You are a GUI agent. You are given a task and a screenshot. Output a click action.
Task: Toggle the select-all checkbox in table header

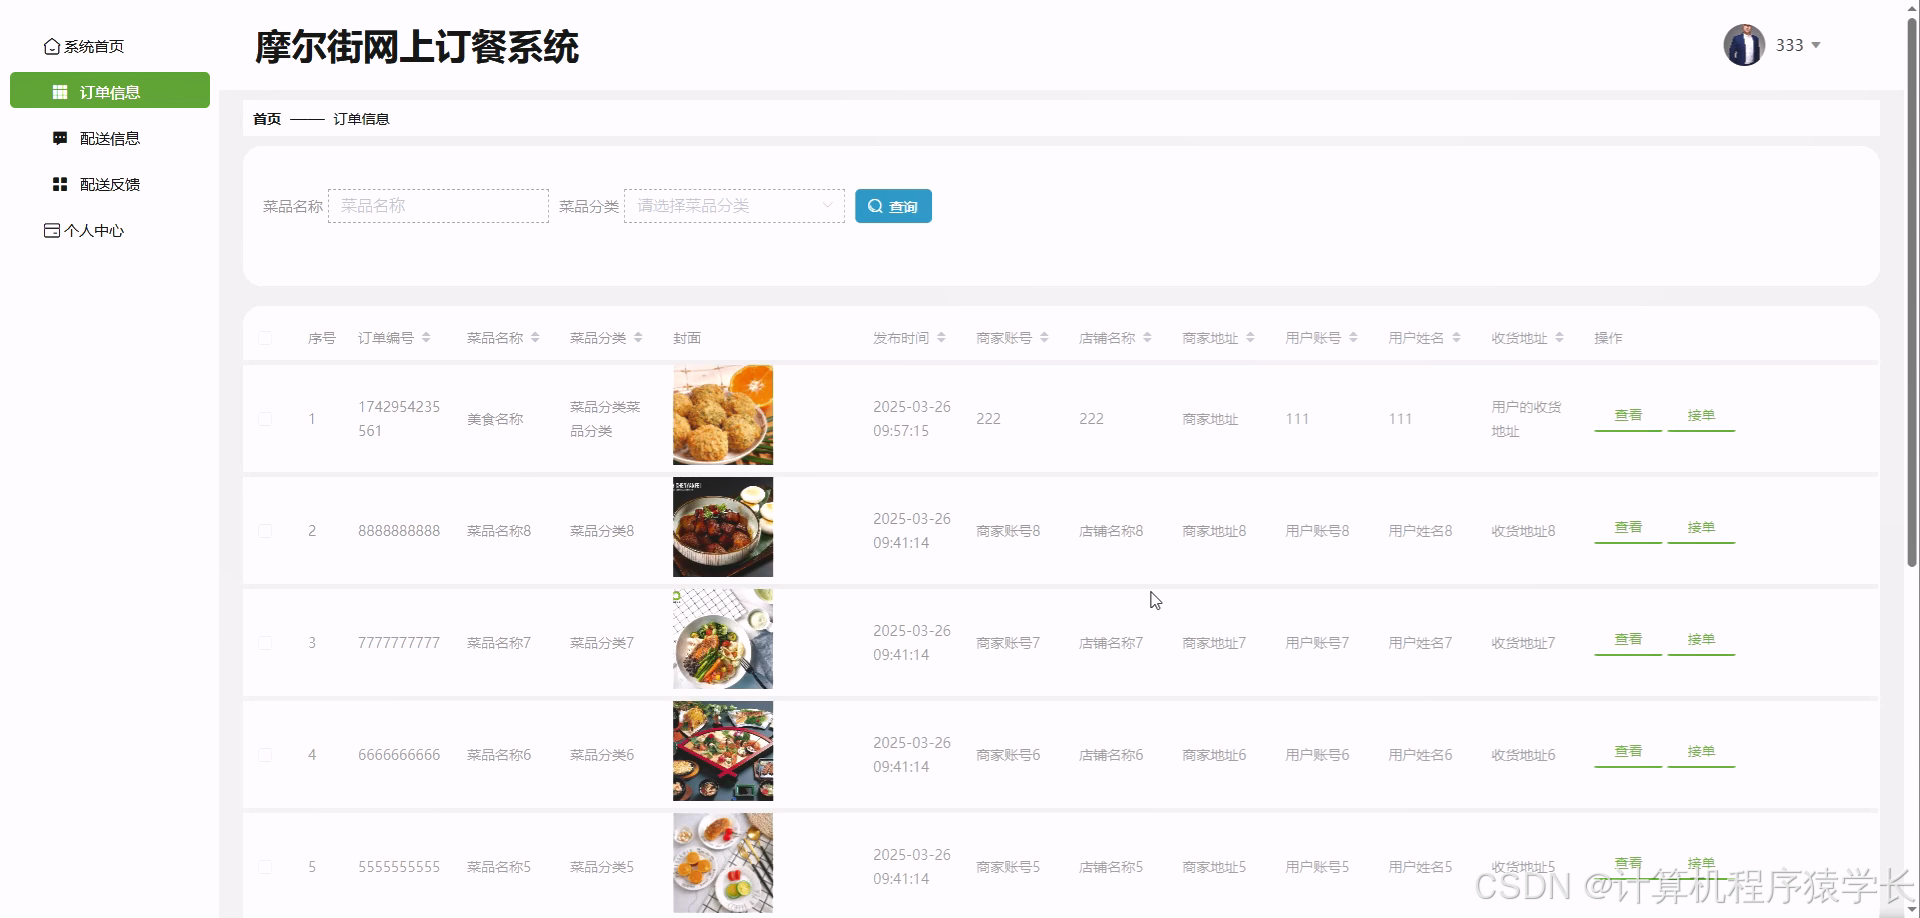coord(265,338)
